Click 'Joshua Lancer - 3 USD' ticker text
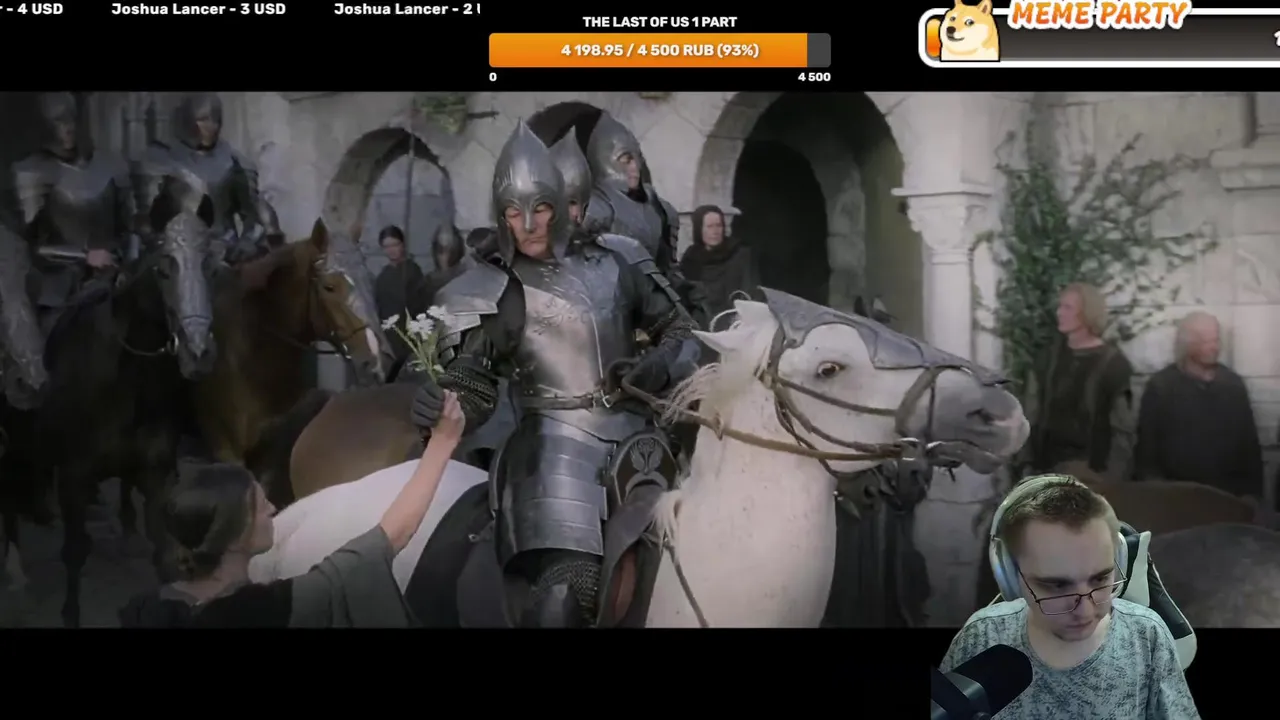Image resolution: width=1280 pixels, height=720 pixels. [x=198, y=9]
